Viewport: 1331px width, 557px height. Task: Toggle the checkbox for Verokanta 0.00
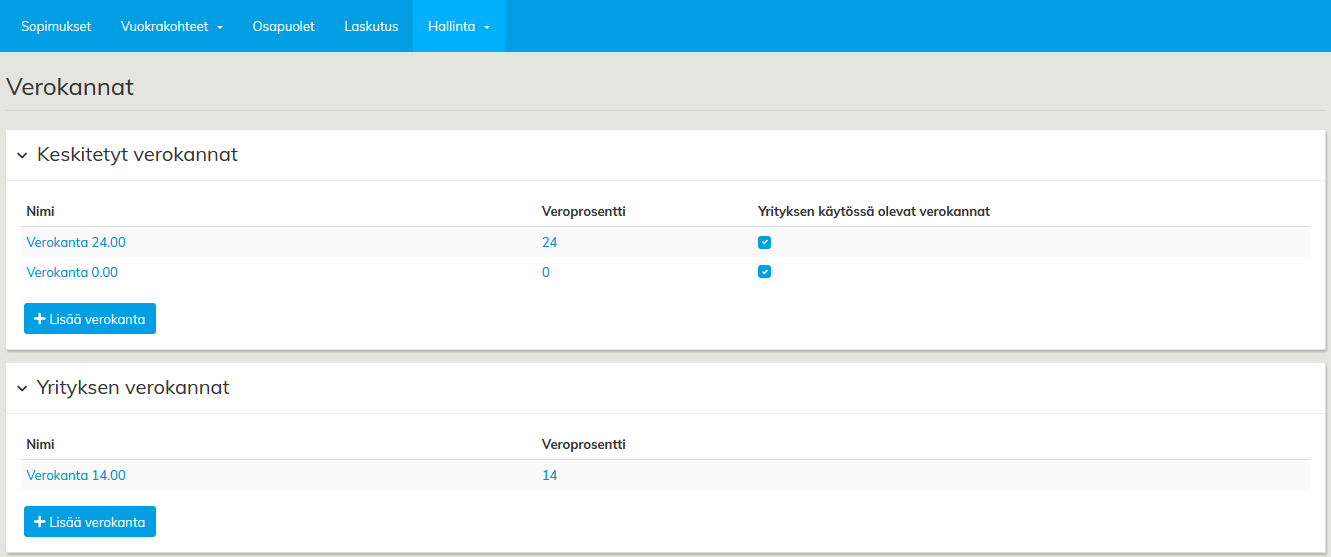tap(764, 272)
